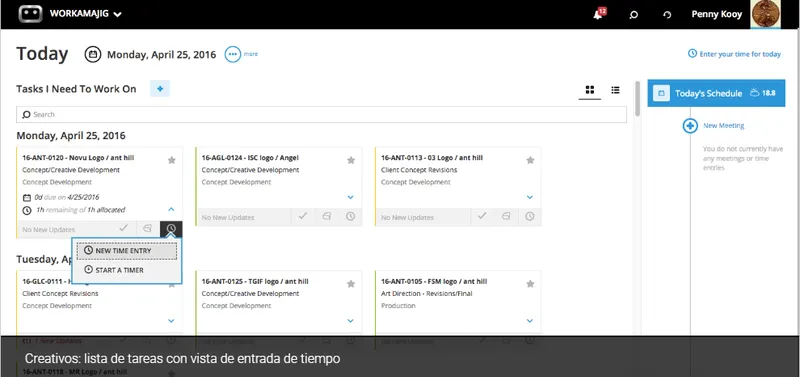Star the 16-ANT-0125 TGIF logo task
The height and width of the screenshot is (377, 800).
351,284
